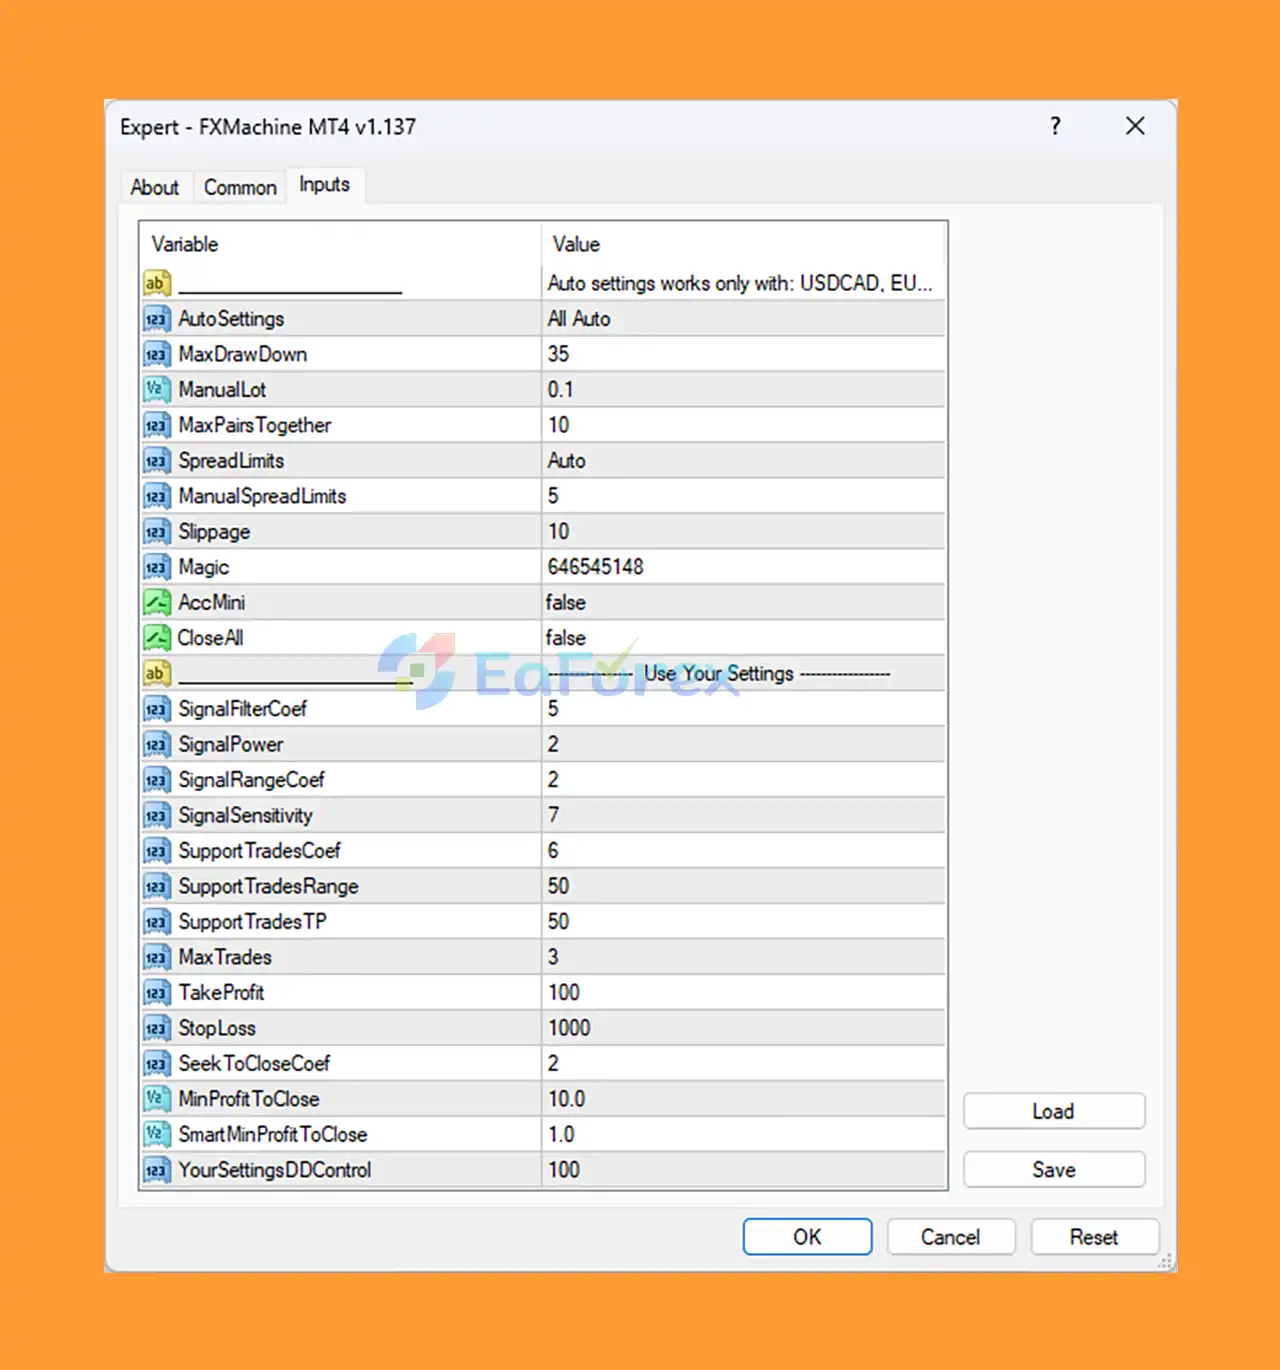This screenshot has width=1280, height=1370.
Task: Click the icon next to SupportTradesRange
Action: pyautogui.click(x=157, y=886)
